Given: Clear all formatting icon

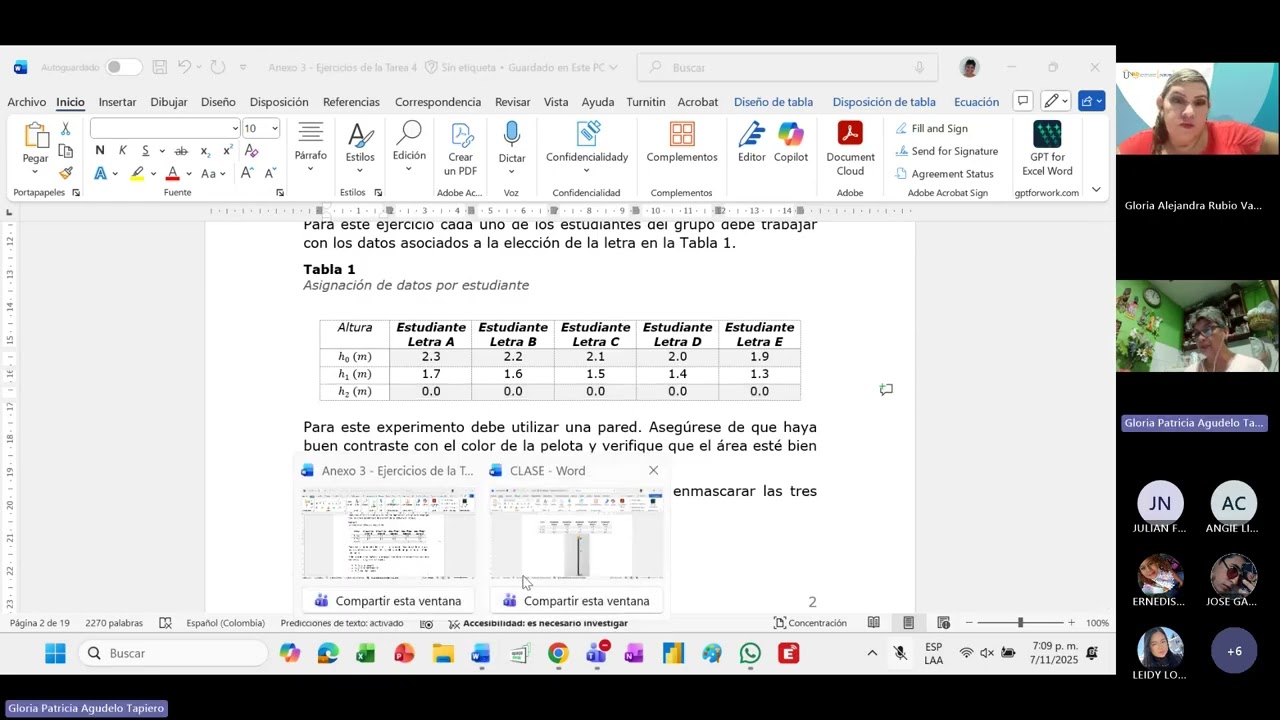Looking at the screenshot, I should click(251, 151).
